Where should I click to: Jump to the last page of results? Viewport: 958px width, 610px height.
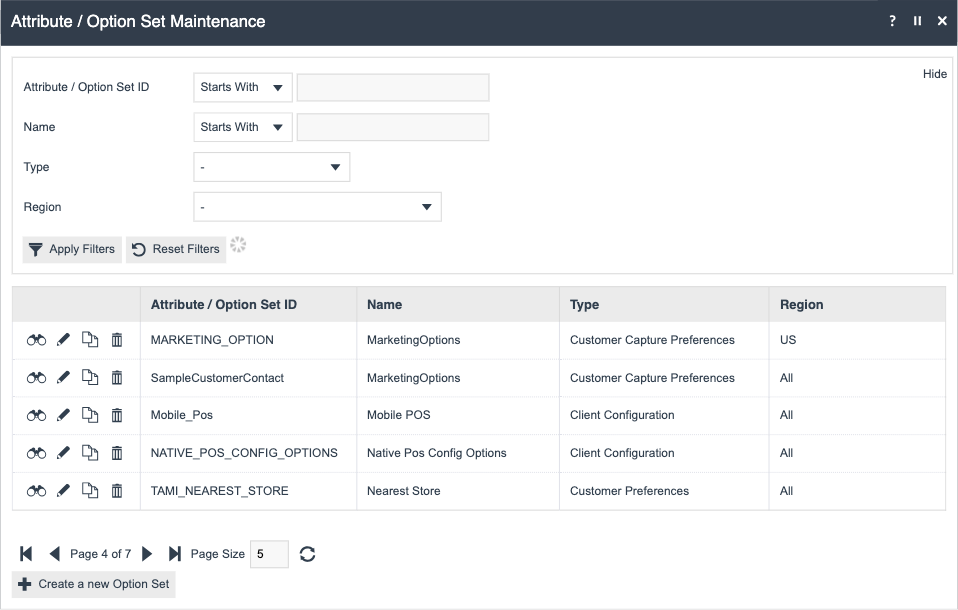tap(175, 553)
